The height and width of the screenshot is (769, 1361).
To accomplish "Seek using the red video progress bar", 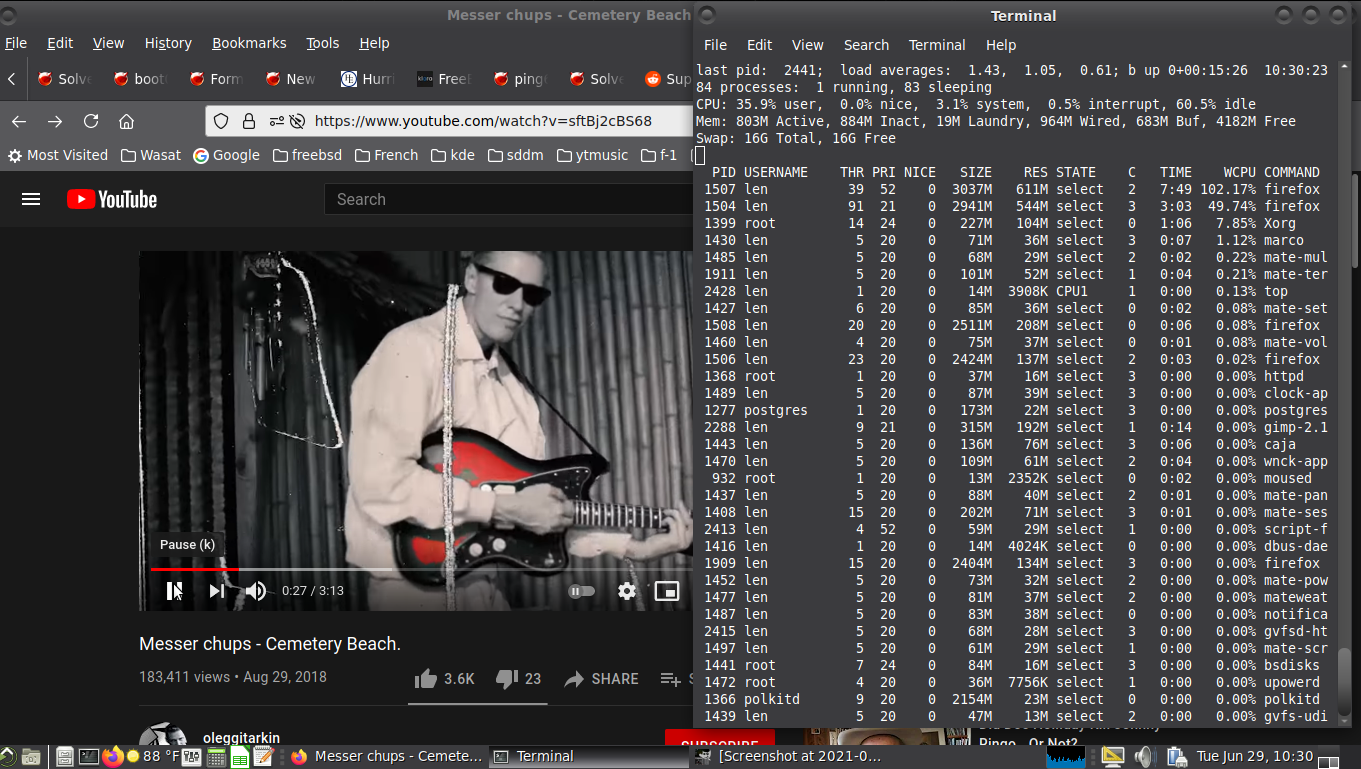I will pos(195,569).
